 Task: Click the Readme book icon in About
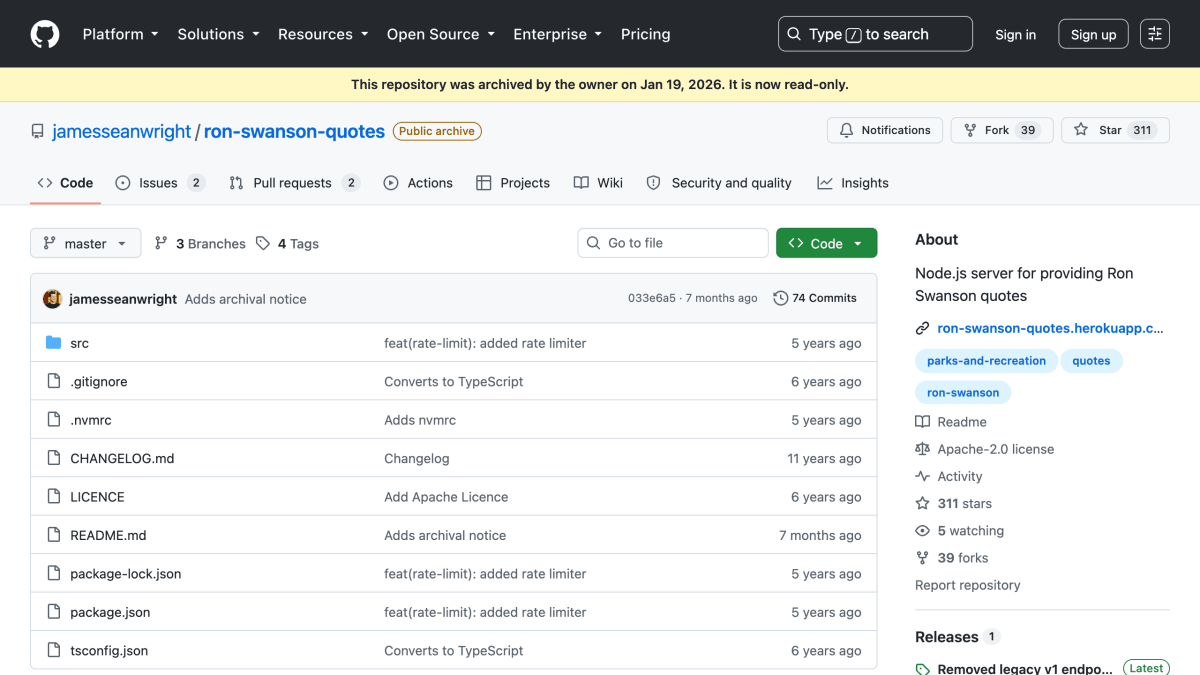click(922, 422)
